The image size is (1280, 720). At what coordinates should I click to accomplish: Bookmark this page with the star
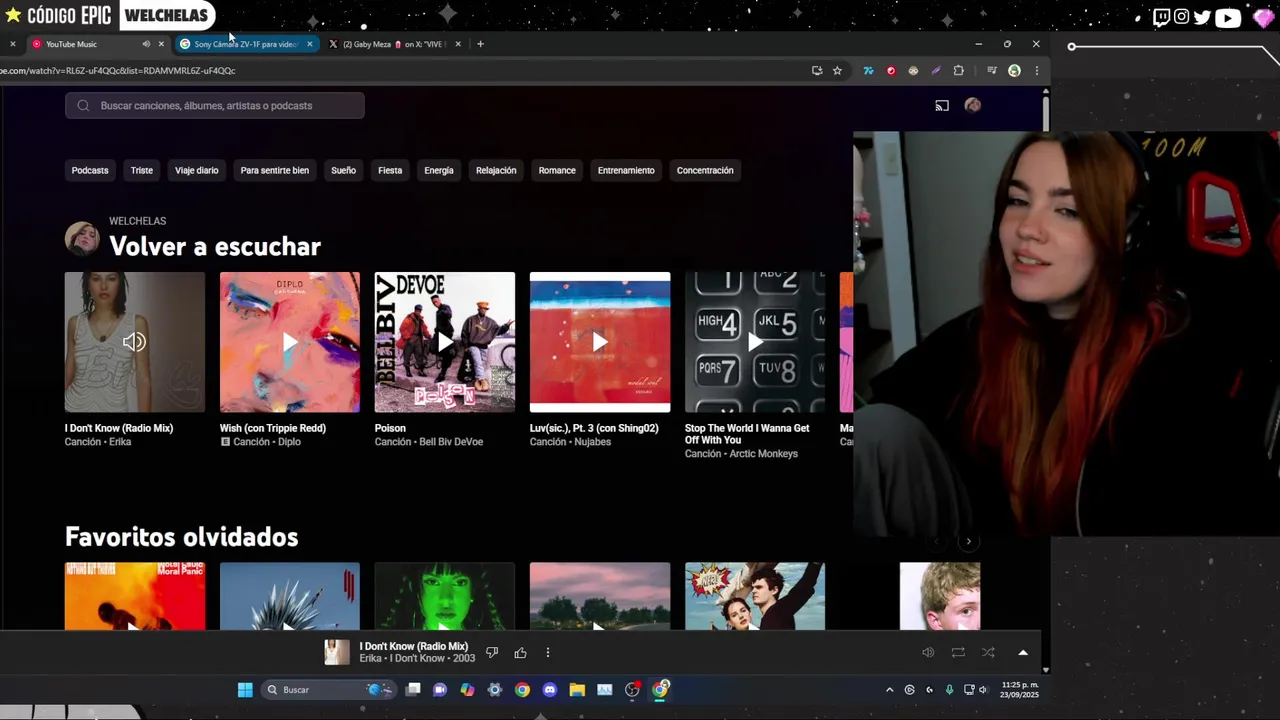tap(837, 70)
